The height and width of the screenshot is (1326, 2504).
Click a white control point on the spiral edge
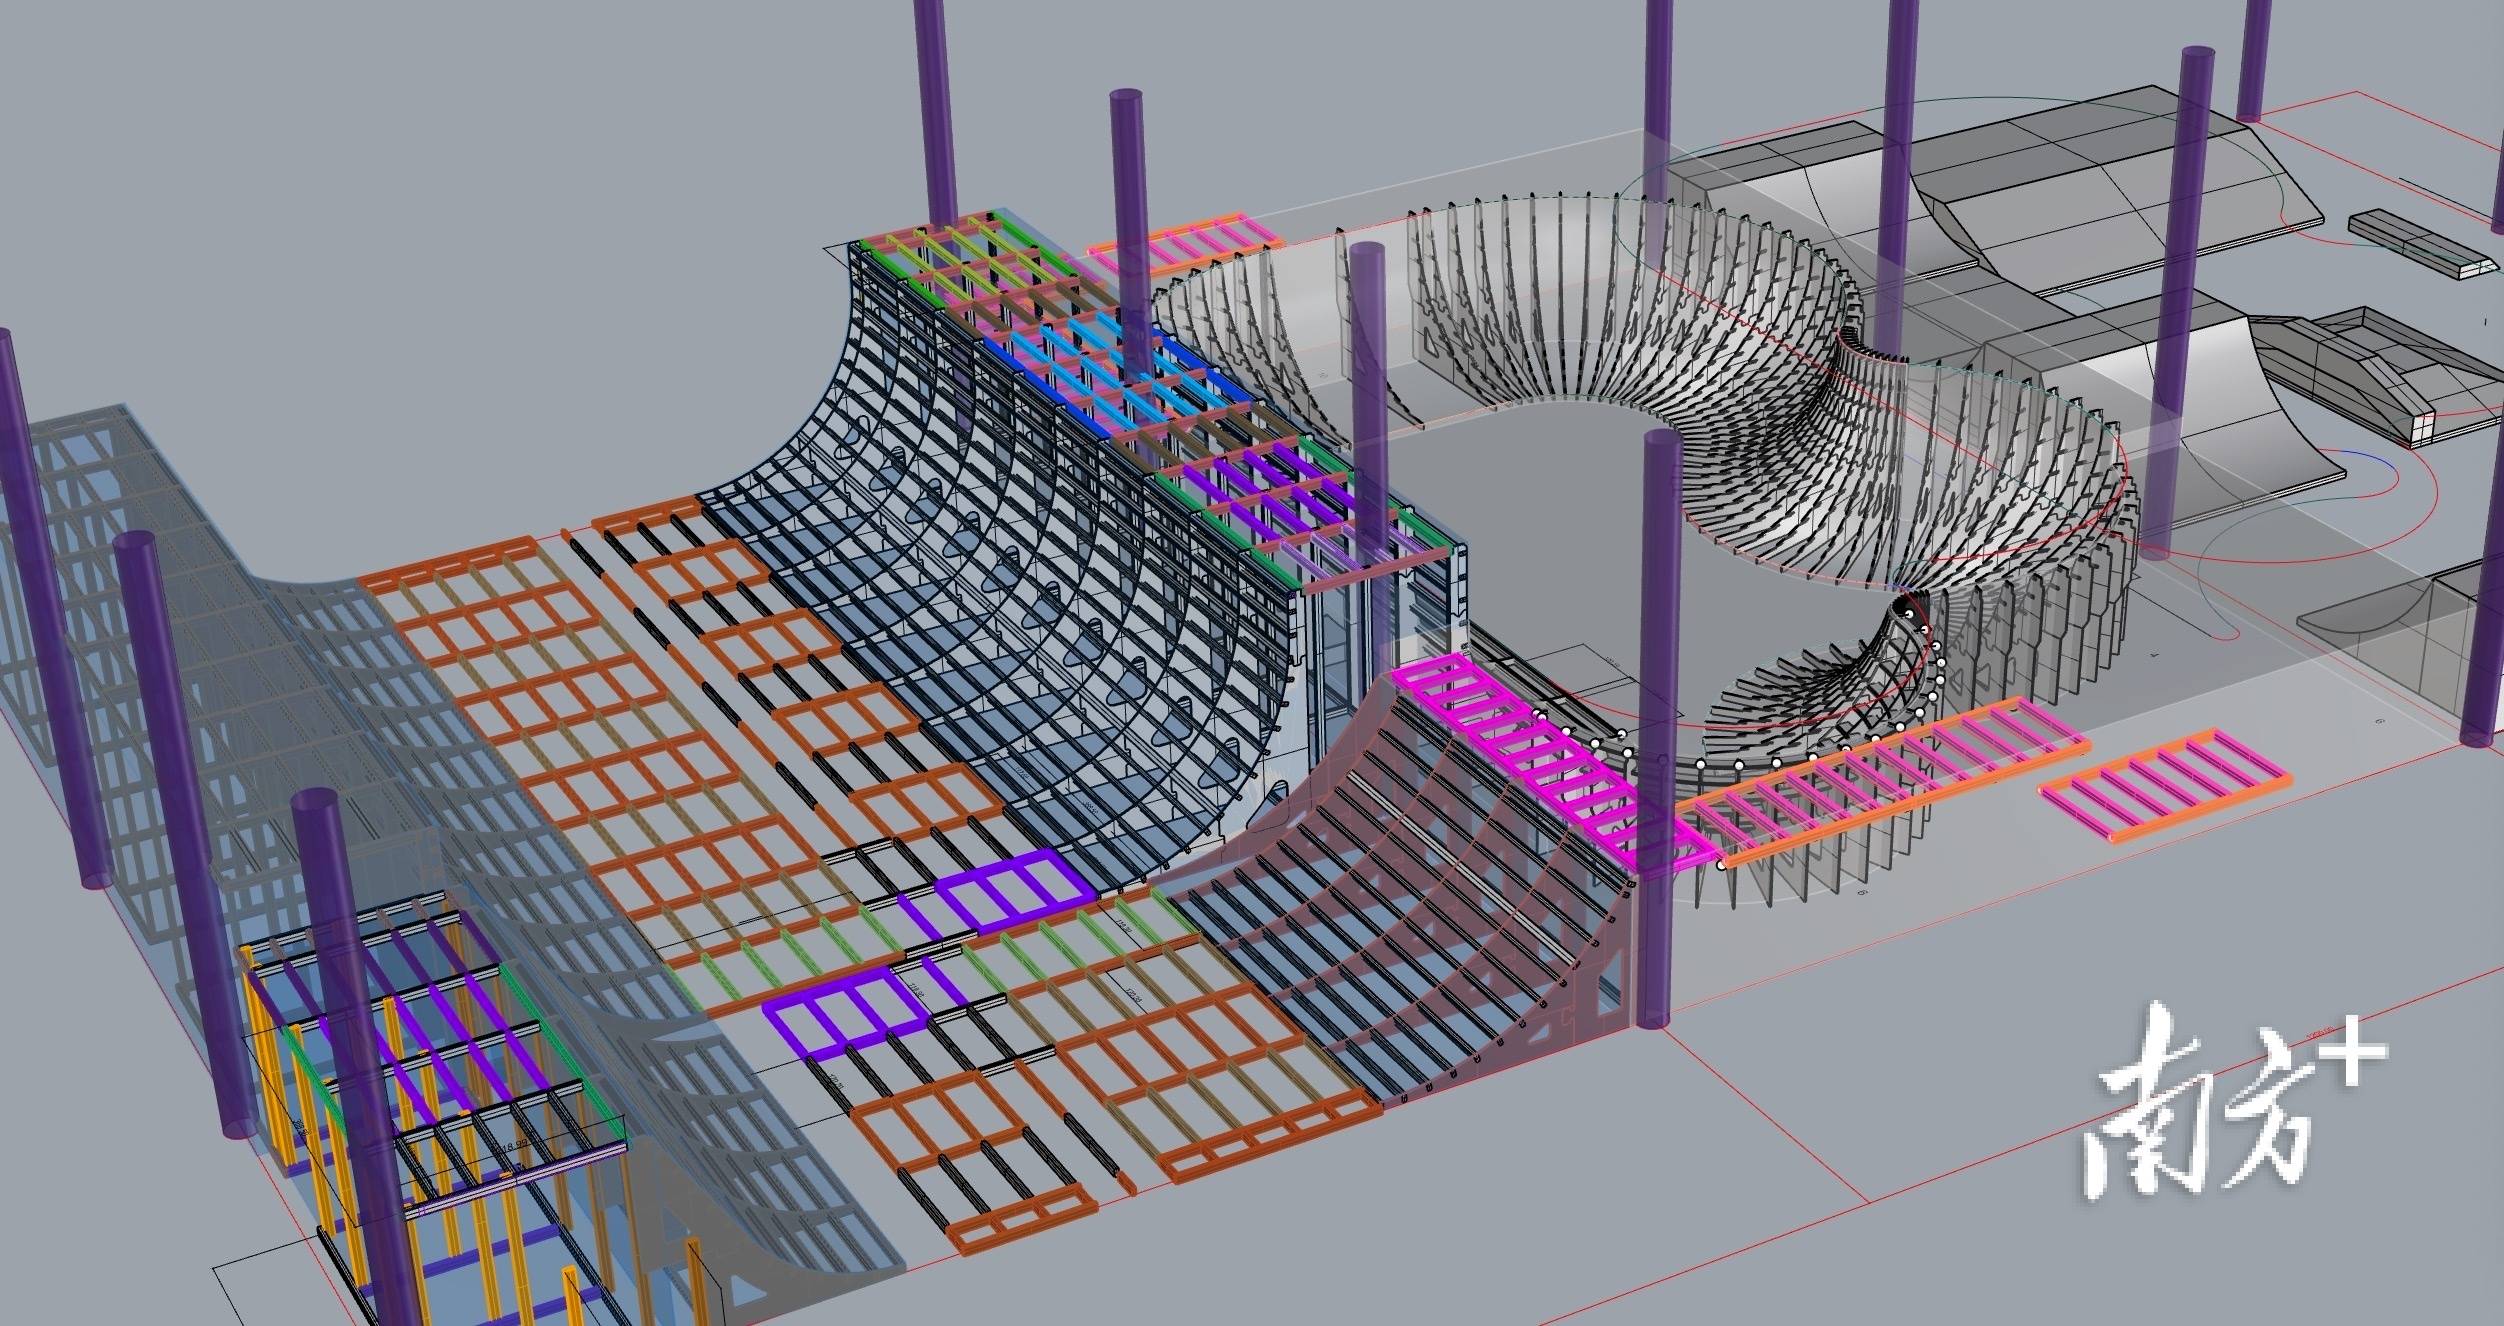click(x=1737, y=764)
